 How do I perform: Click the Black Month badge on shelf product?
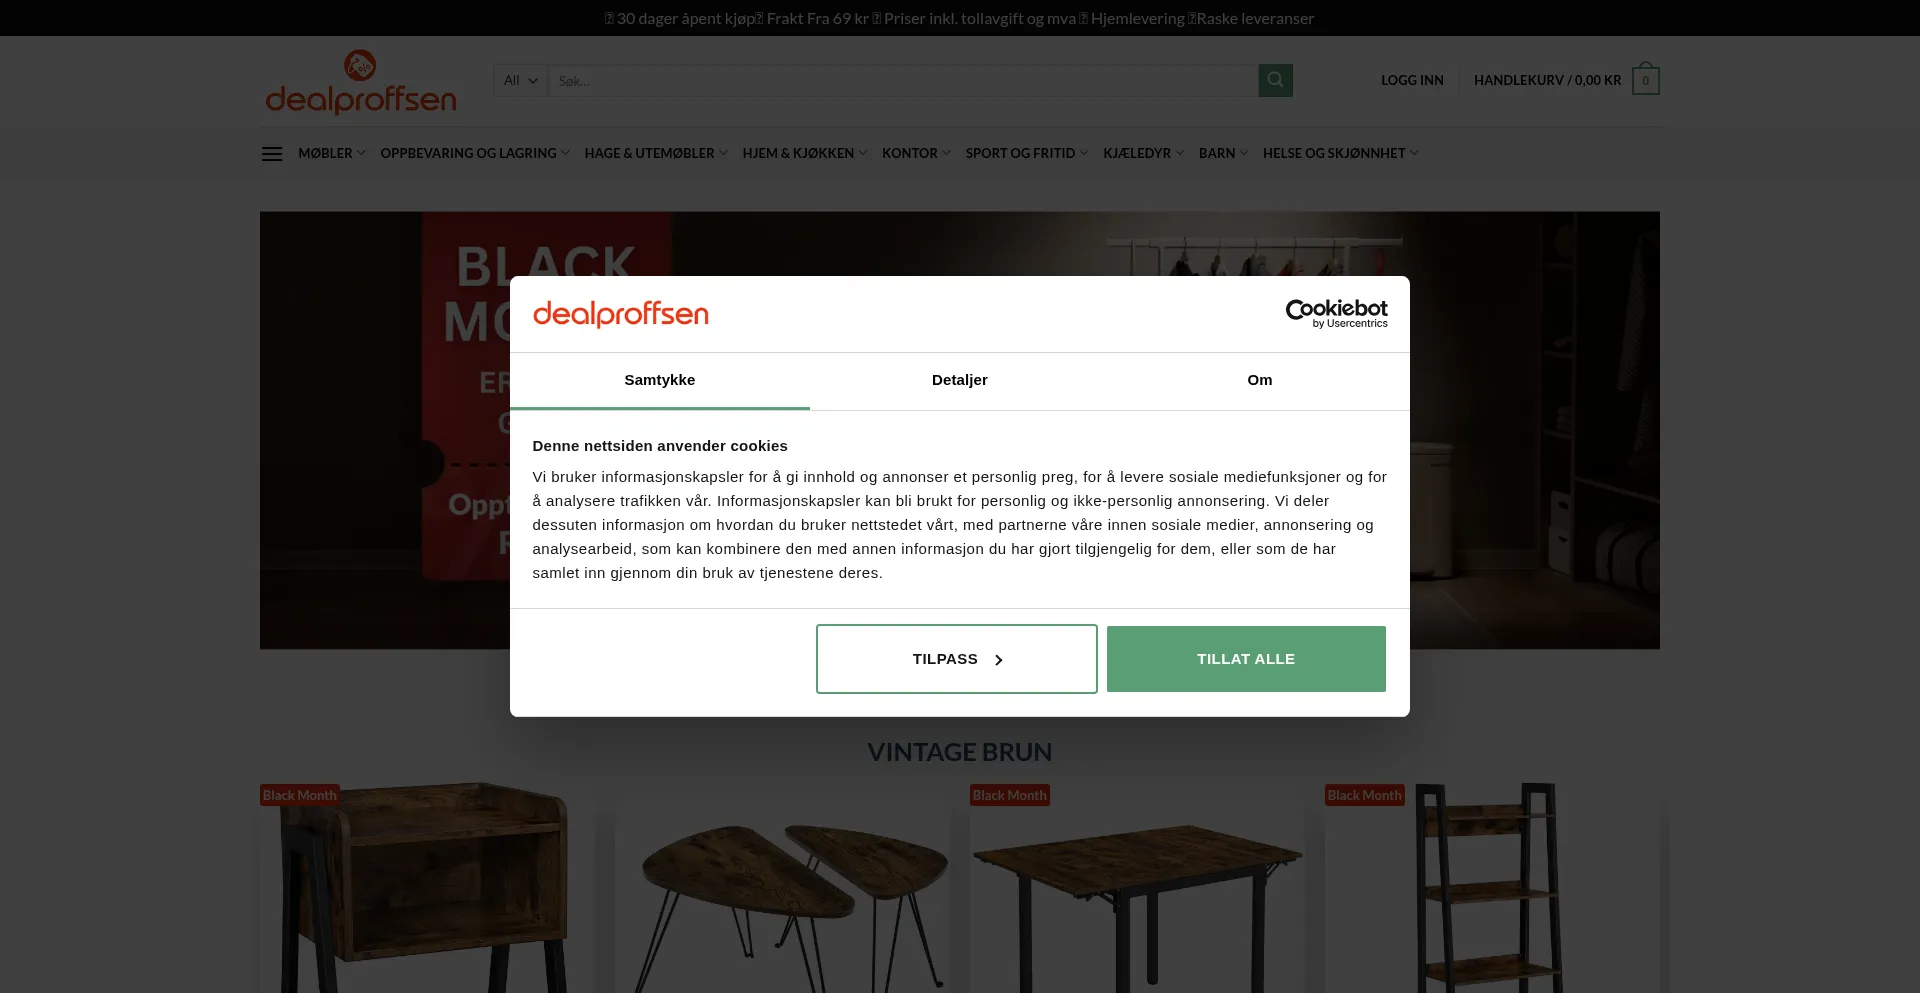1365,795
